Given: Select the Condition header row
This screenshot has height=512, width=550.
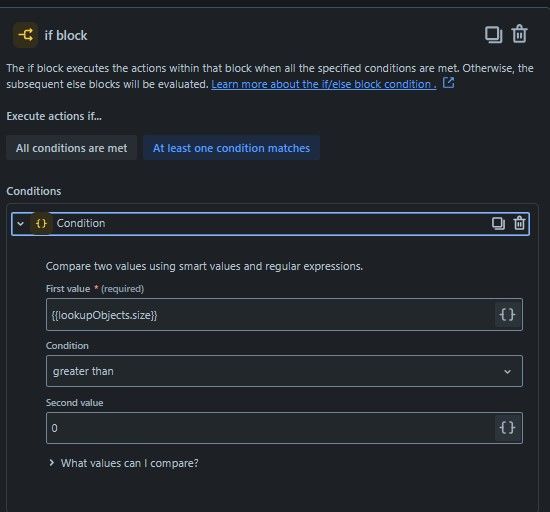Looking at the screenshot, I should coord(270,223).
